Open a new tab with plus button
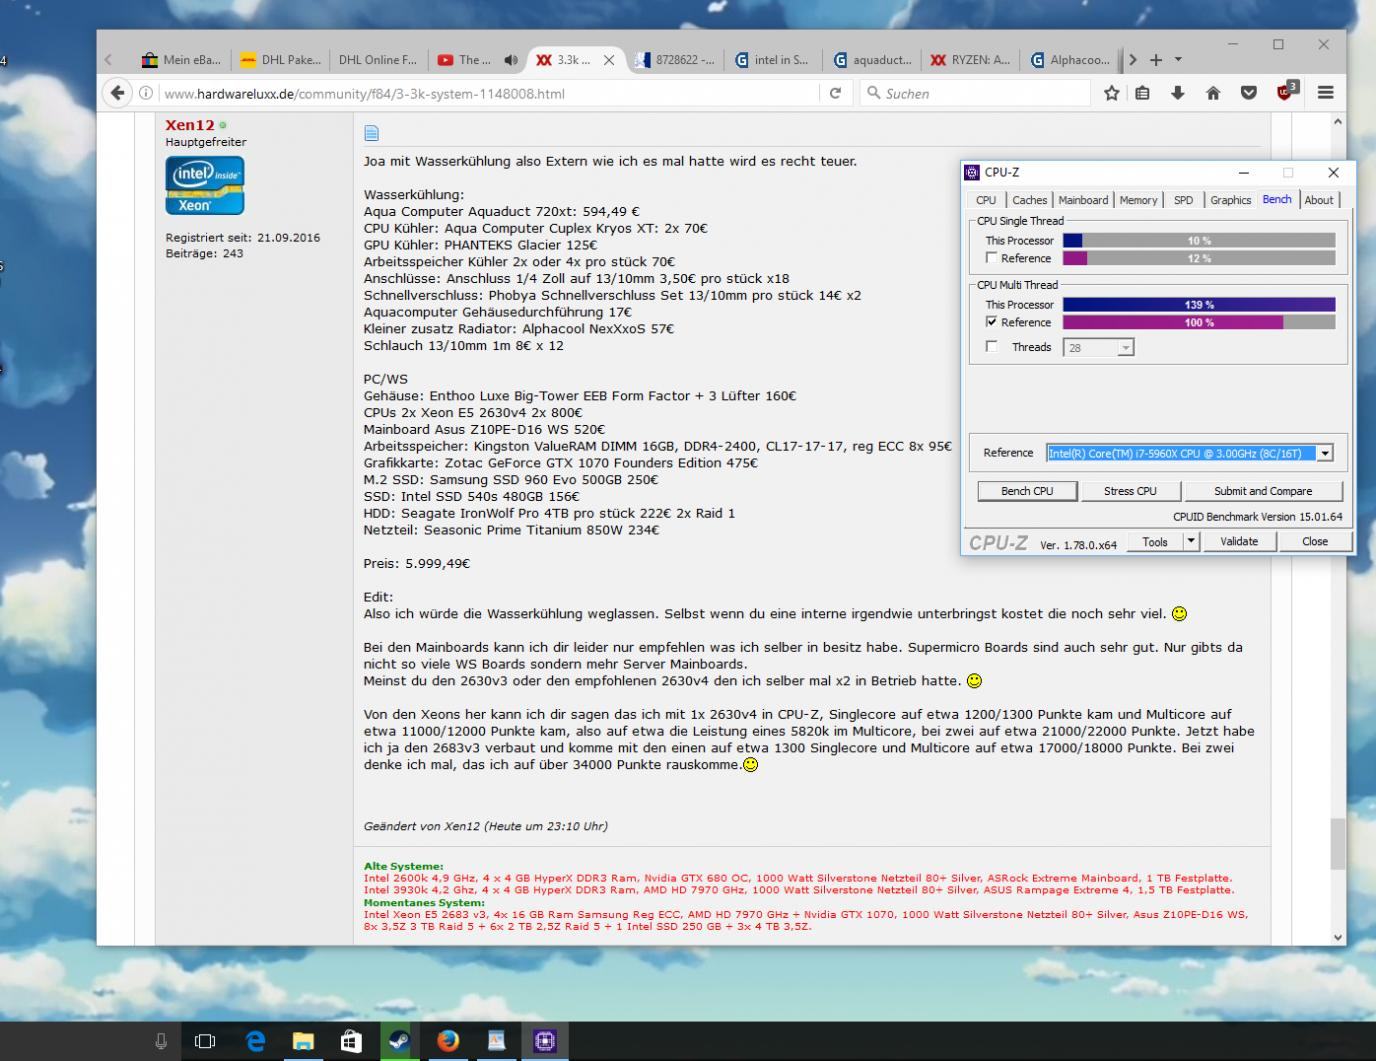The image size is (1376, 1061). (1156, 60)
